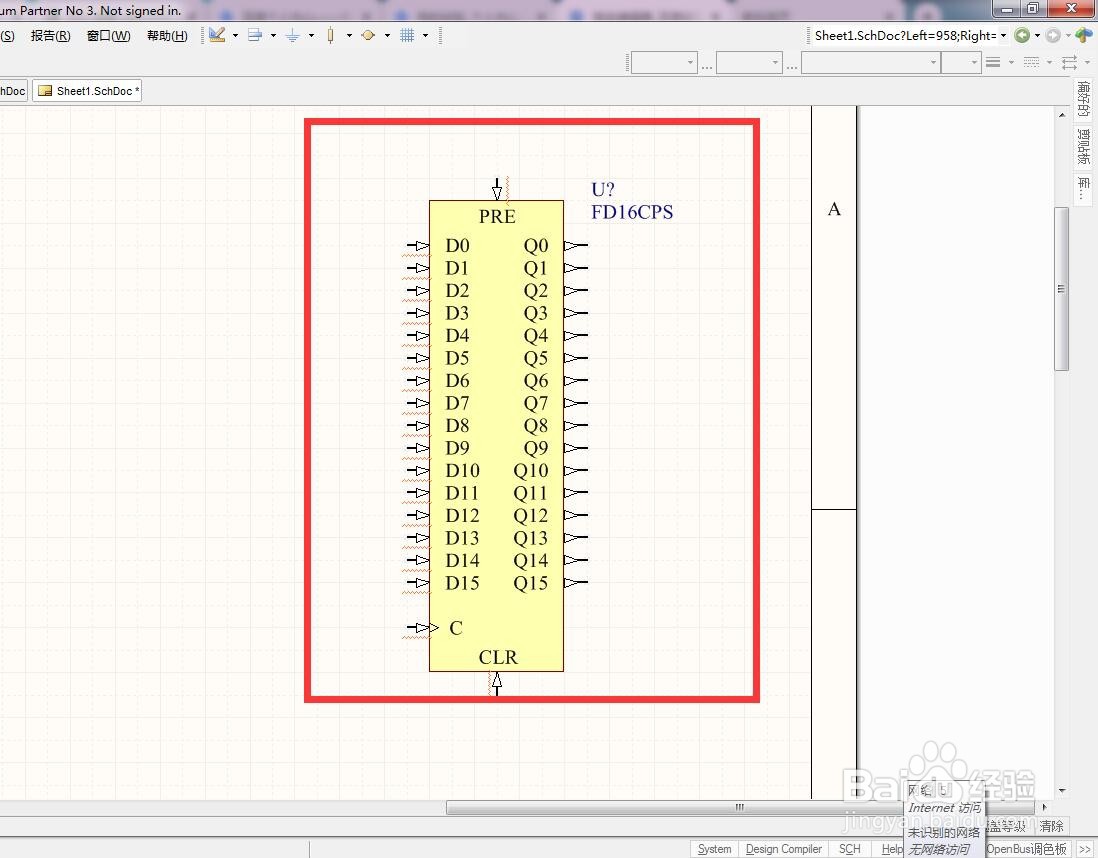The image size is (1098, 858).
Task: Select the drawing utility tools icon
Action: tap(217, 35)
